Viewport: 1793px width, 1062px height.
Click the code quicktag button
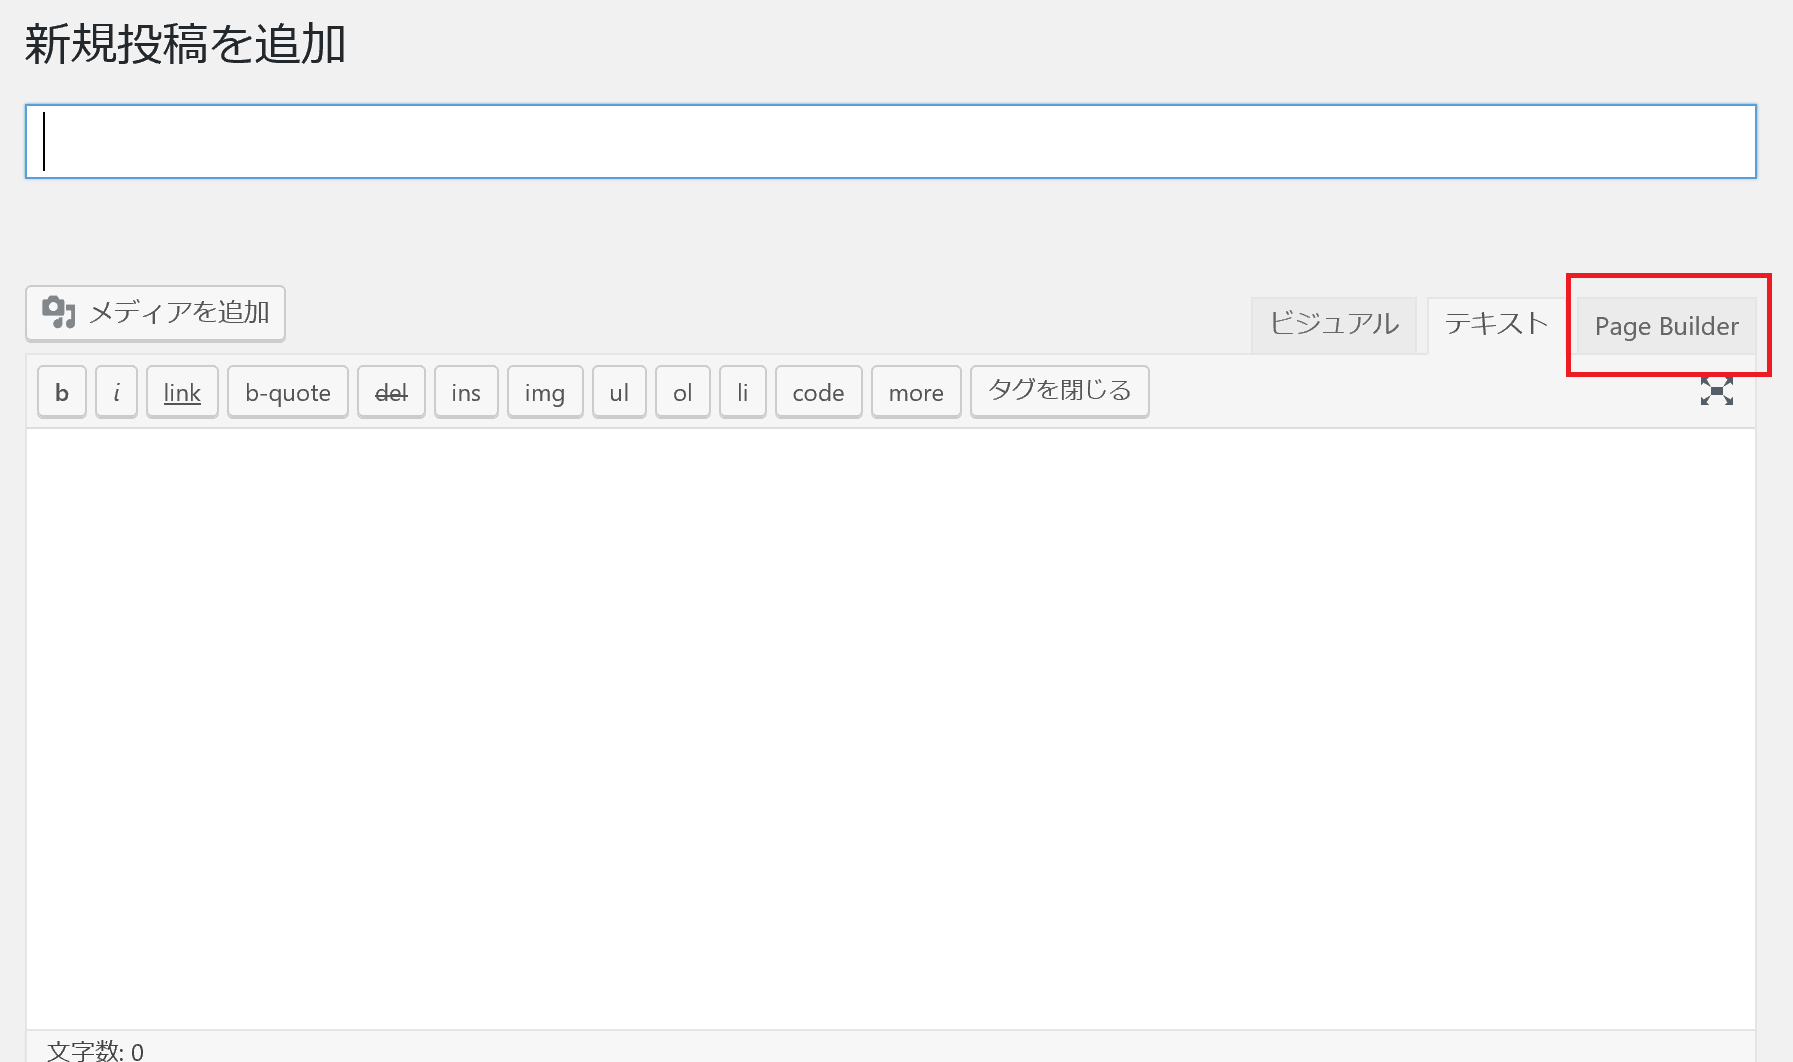pos(819,392)
